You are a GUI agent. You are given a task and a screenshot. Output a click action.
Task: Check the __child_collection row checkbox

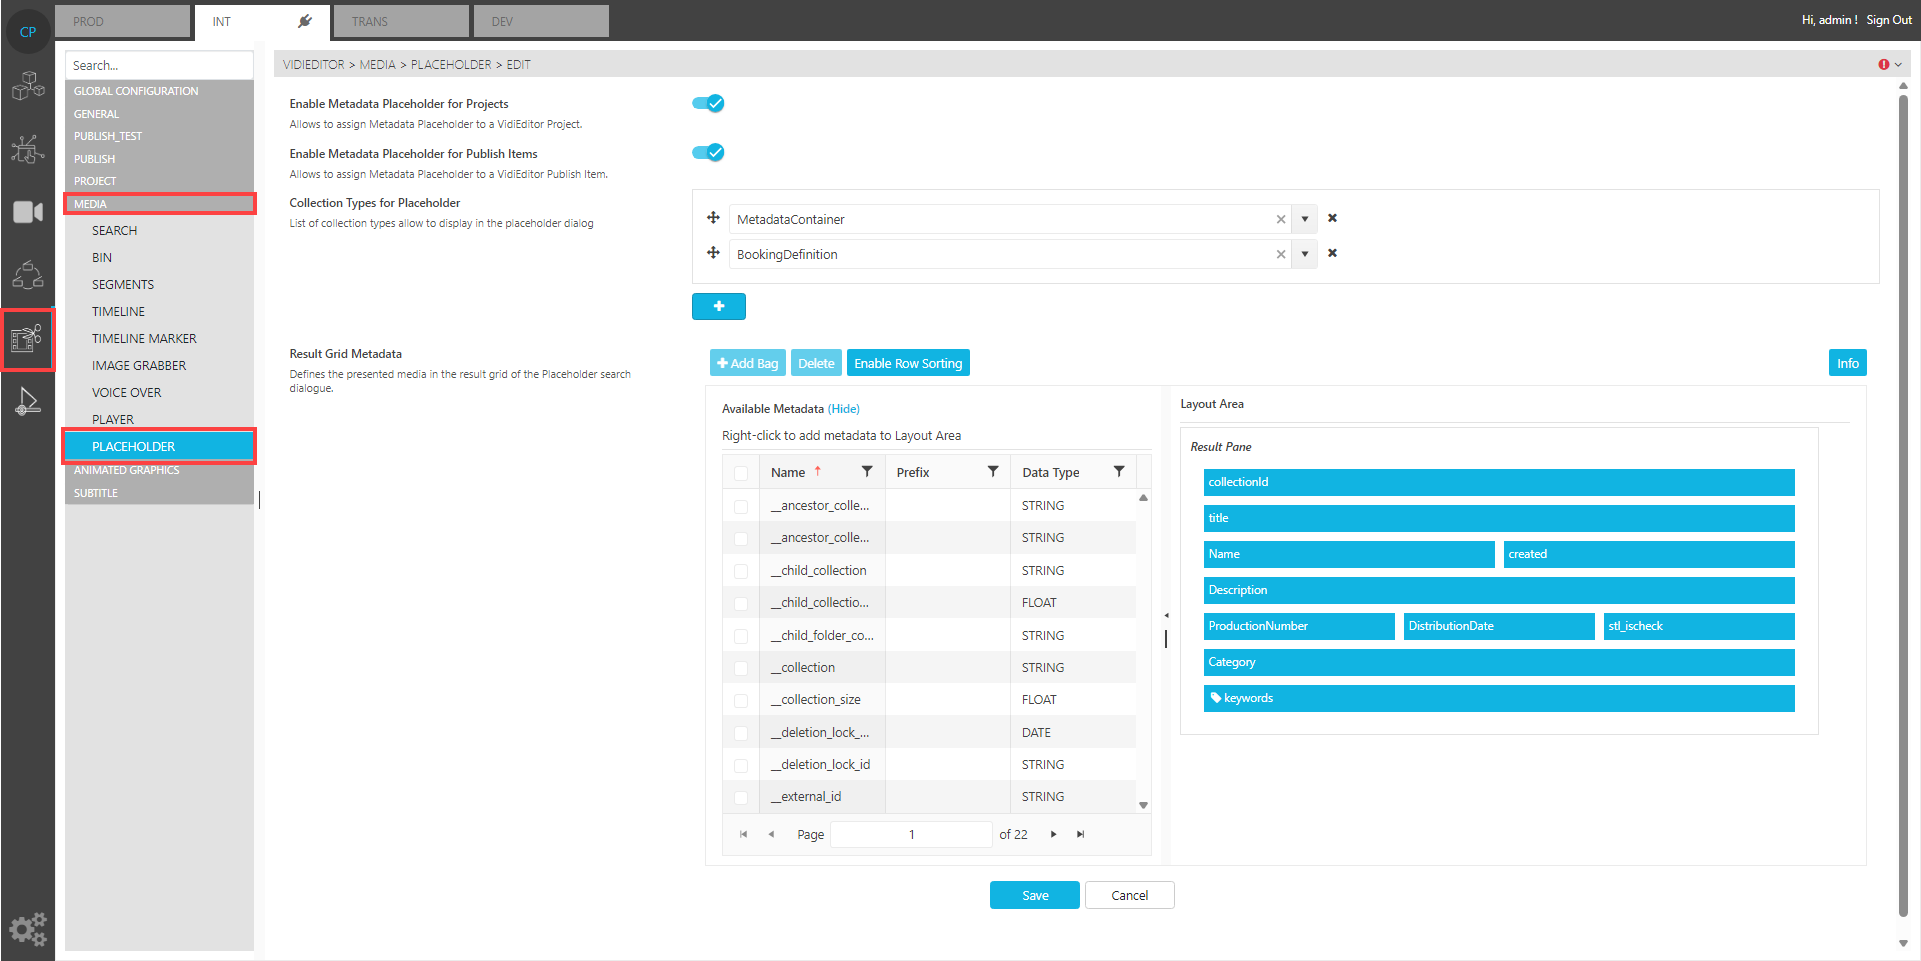click(741, 571)
